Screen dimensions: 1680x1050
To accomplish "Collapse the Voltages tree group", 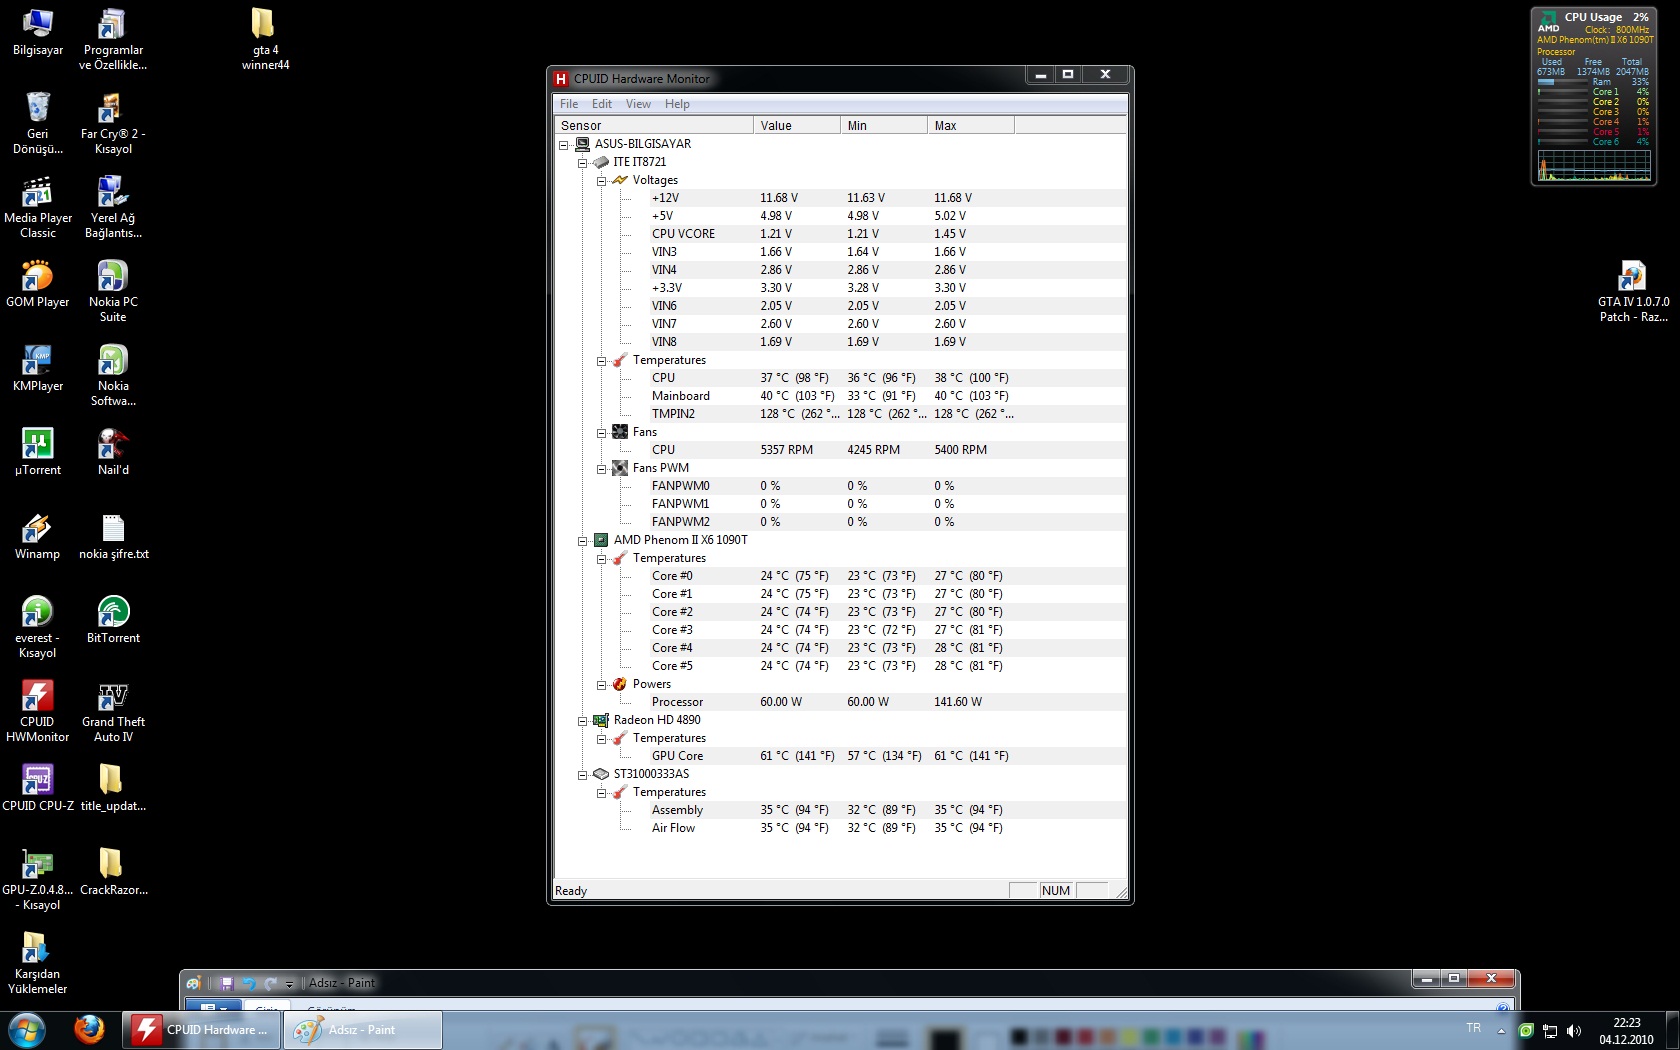I will (602, 181).
